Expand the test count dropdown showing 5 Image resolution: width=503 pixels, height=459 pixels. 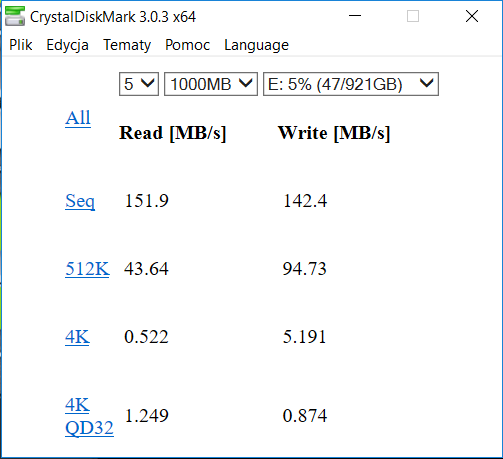coord(139,84)
